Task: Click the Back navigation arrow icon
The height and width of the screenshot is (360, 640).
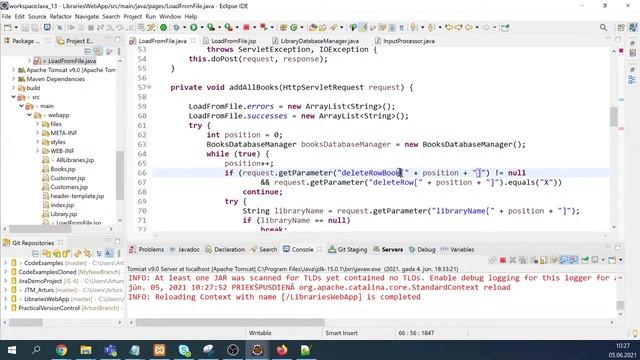Action: 469,27
